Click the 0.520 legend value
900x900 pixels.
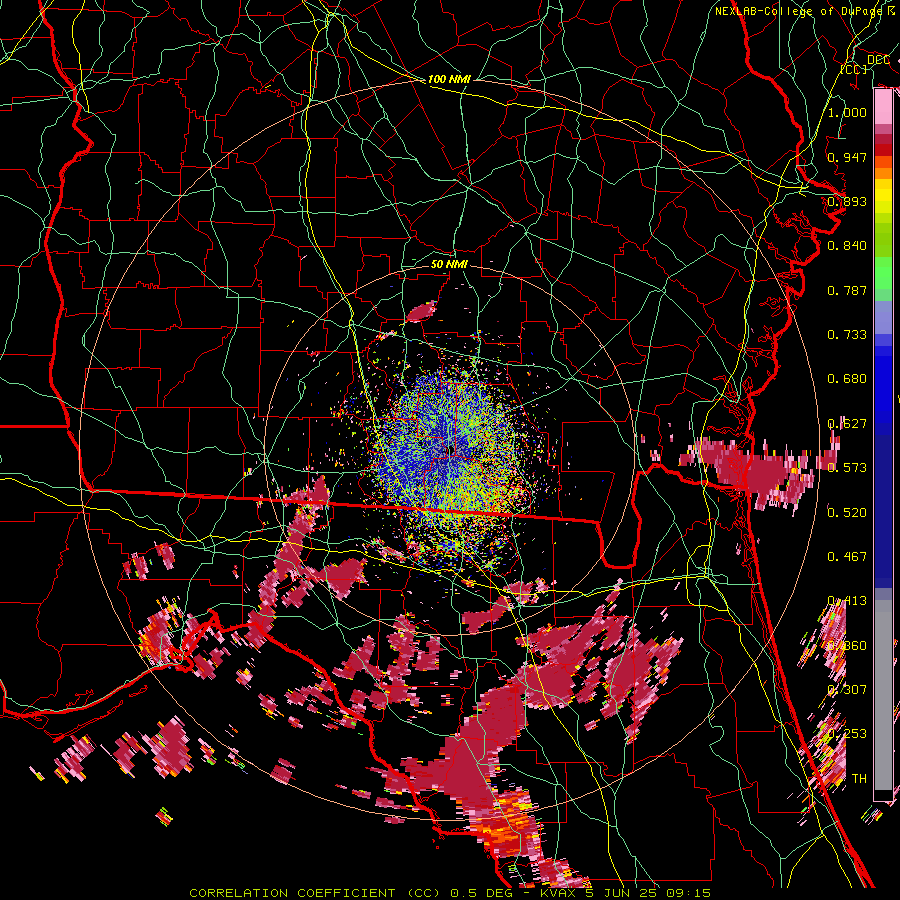[x=847, y=512]
